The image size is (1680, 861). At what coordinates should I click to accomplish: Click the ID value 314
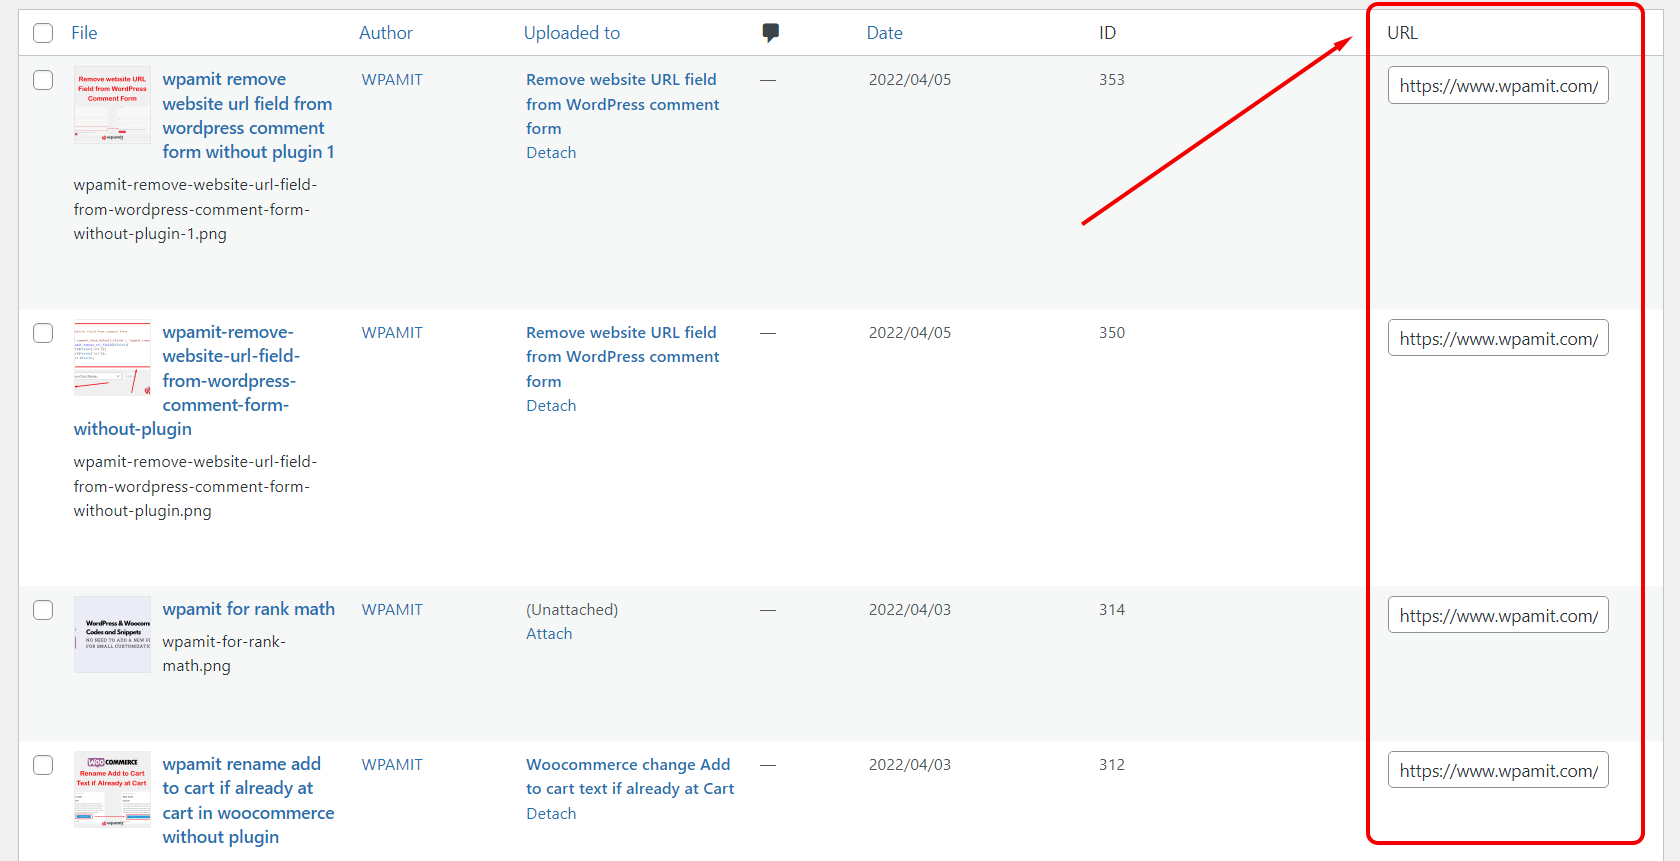[1112, 610]
